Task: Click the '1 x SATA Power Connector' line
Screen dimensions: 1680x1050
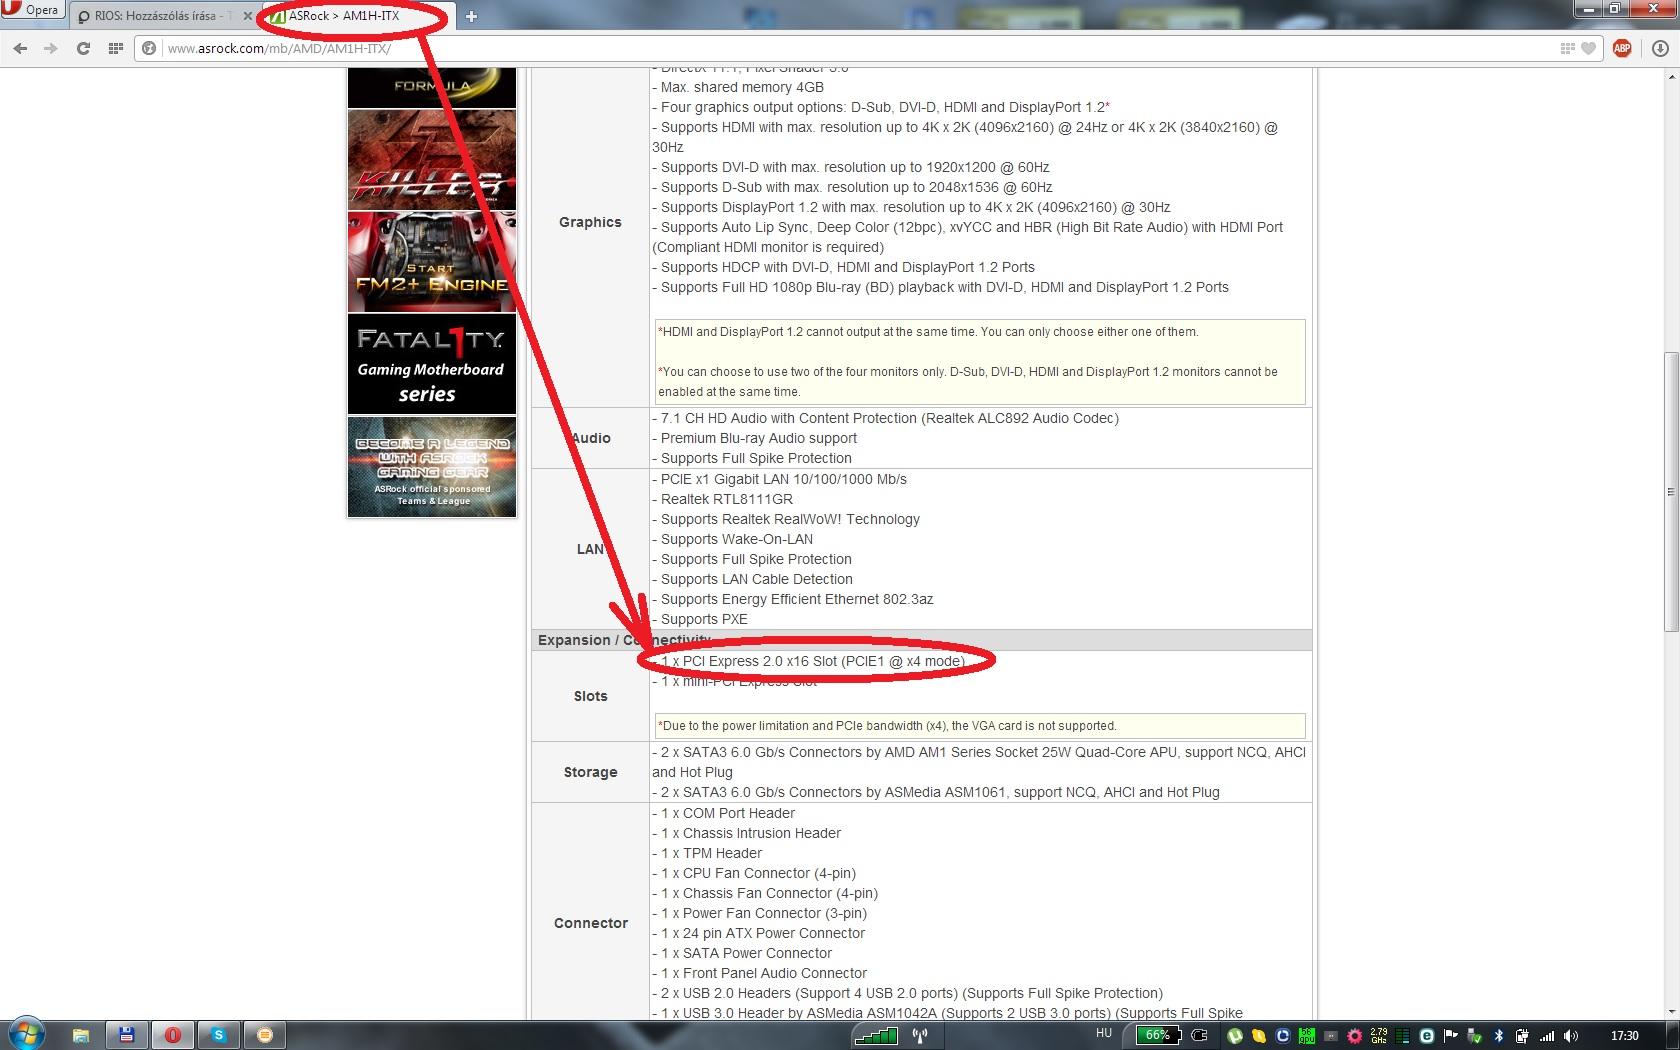Action: [742, 953]
